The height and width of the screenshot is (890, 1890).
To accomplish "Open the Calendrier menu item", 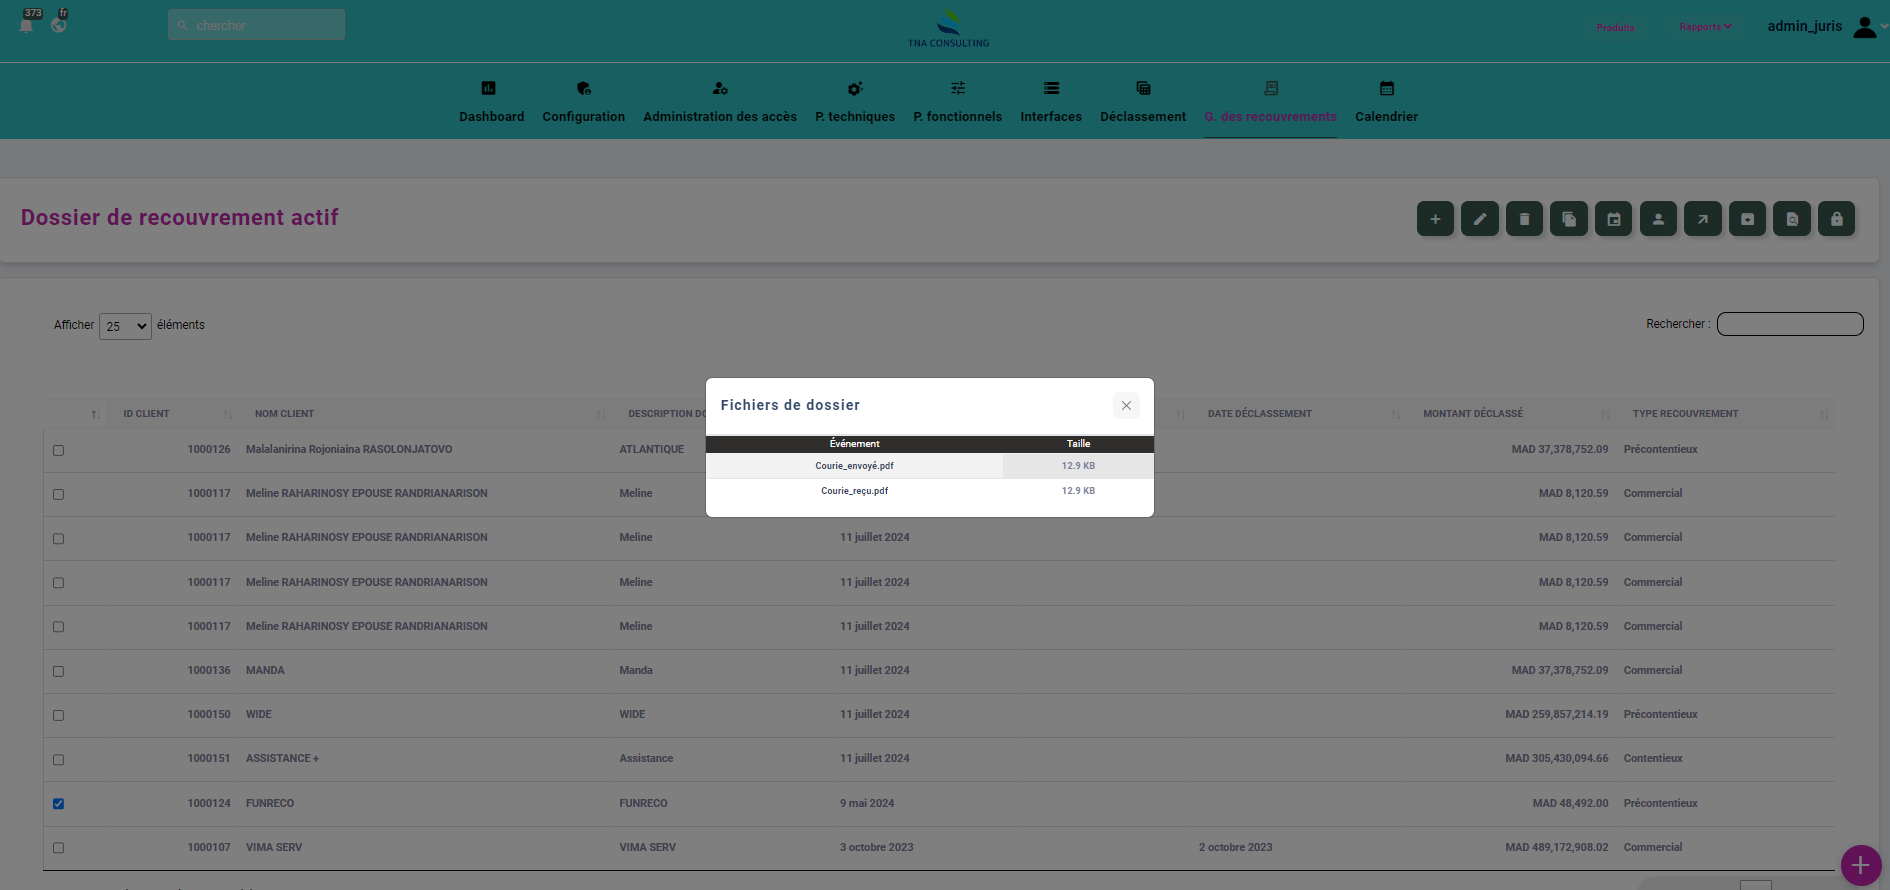I will pyautogui.click(x=1386, y=102).
